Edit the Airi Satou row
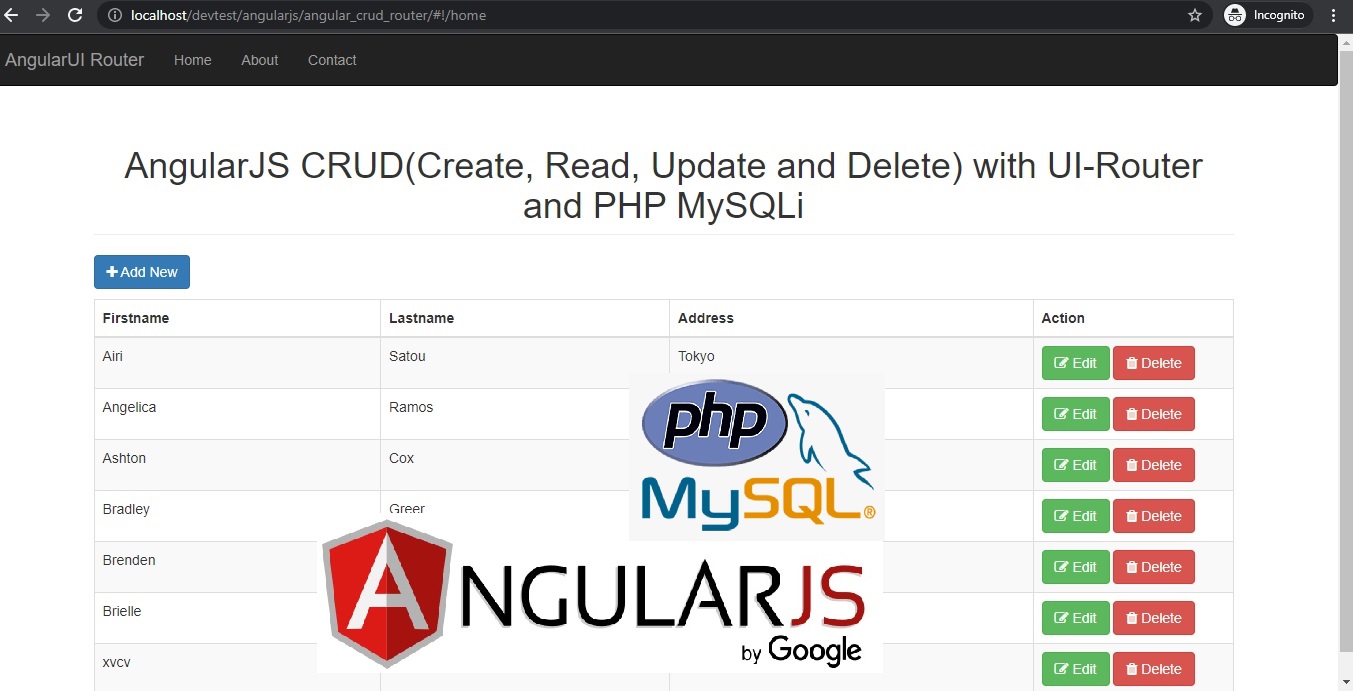This screenshot has height=691, width=1353. (1076, 363)
